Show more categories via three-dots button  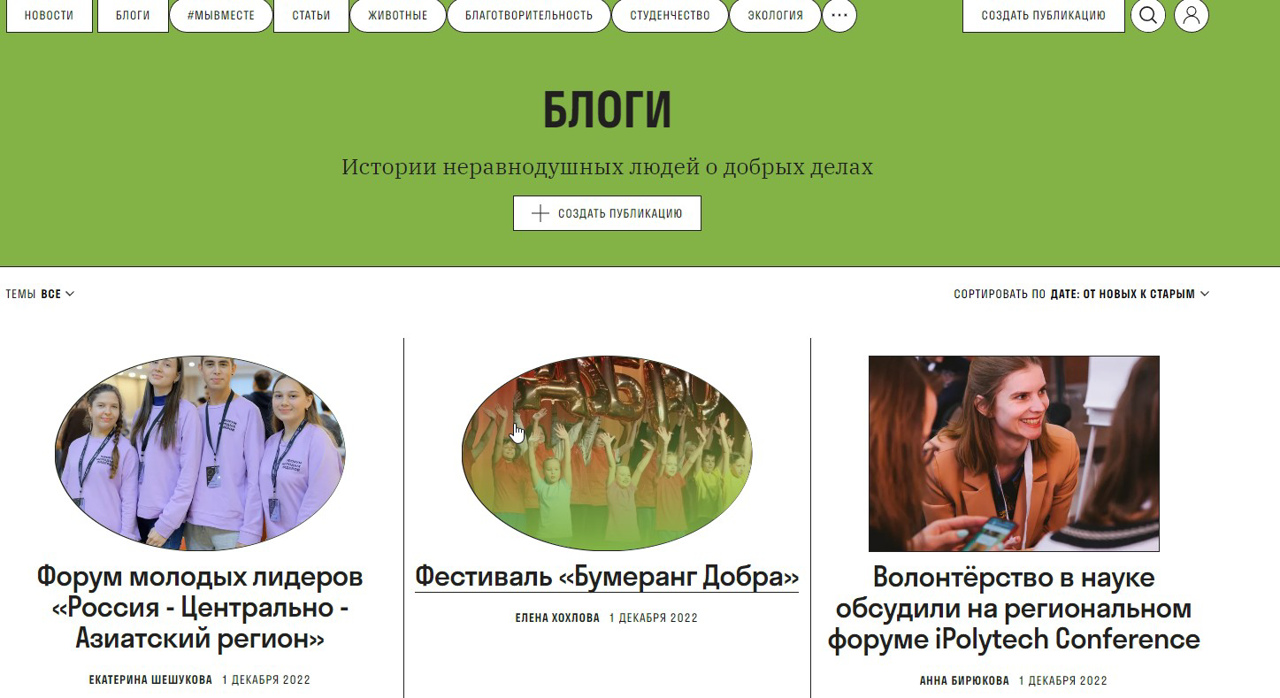click(x=840, y=15)
